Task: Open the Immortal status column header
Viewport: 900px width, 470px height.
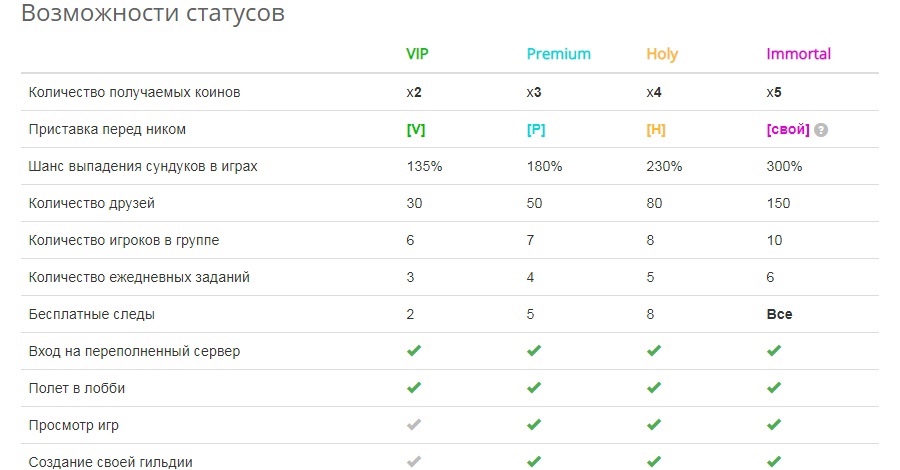Action: tap(798, 54)
